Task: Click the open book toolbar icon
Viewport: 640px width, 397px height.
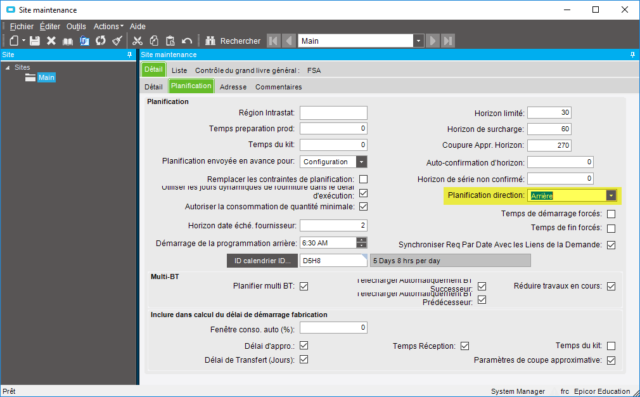Action: [x=68, y=41]
